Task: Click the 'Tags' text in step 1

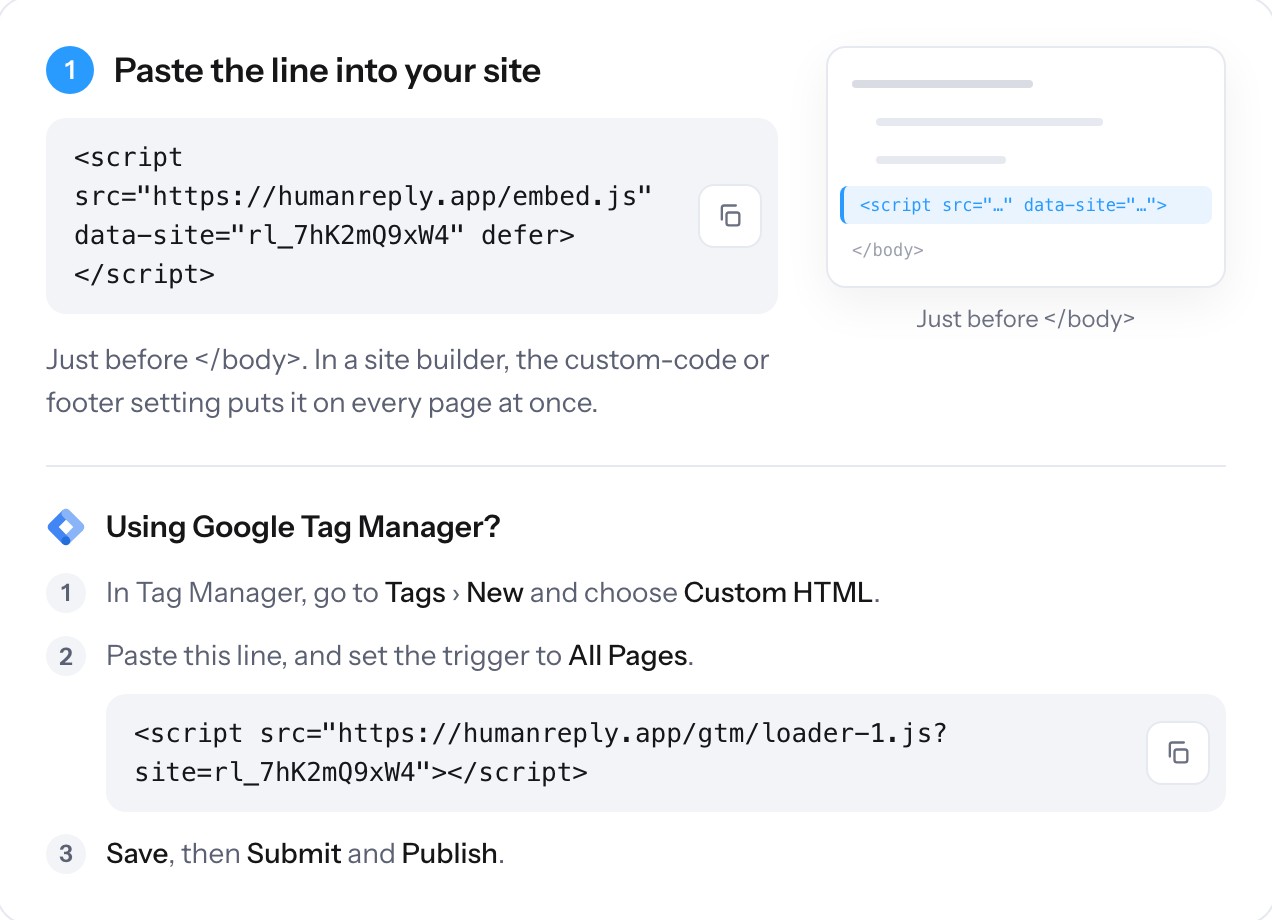Action: point(415,593)
